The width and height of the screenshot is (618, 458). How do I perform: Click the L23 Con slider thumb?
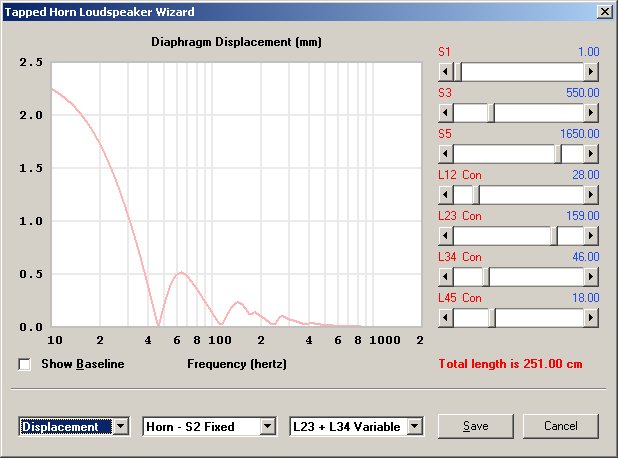point(554,236)
